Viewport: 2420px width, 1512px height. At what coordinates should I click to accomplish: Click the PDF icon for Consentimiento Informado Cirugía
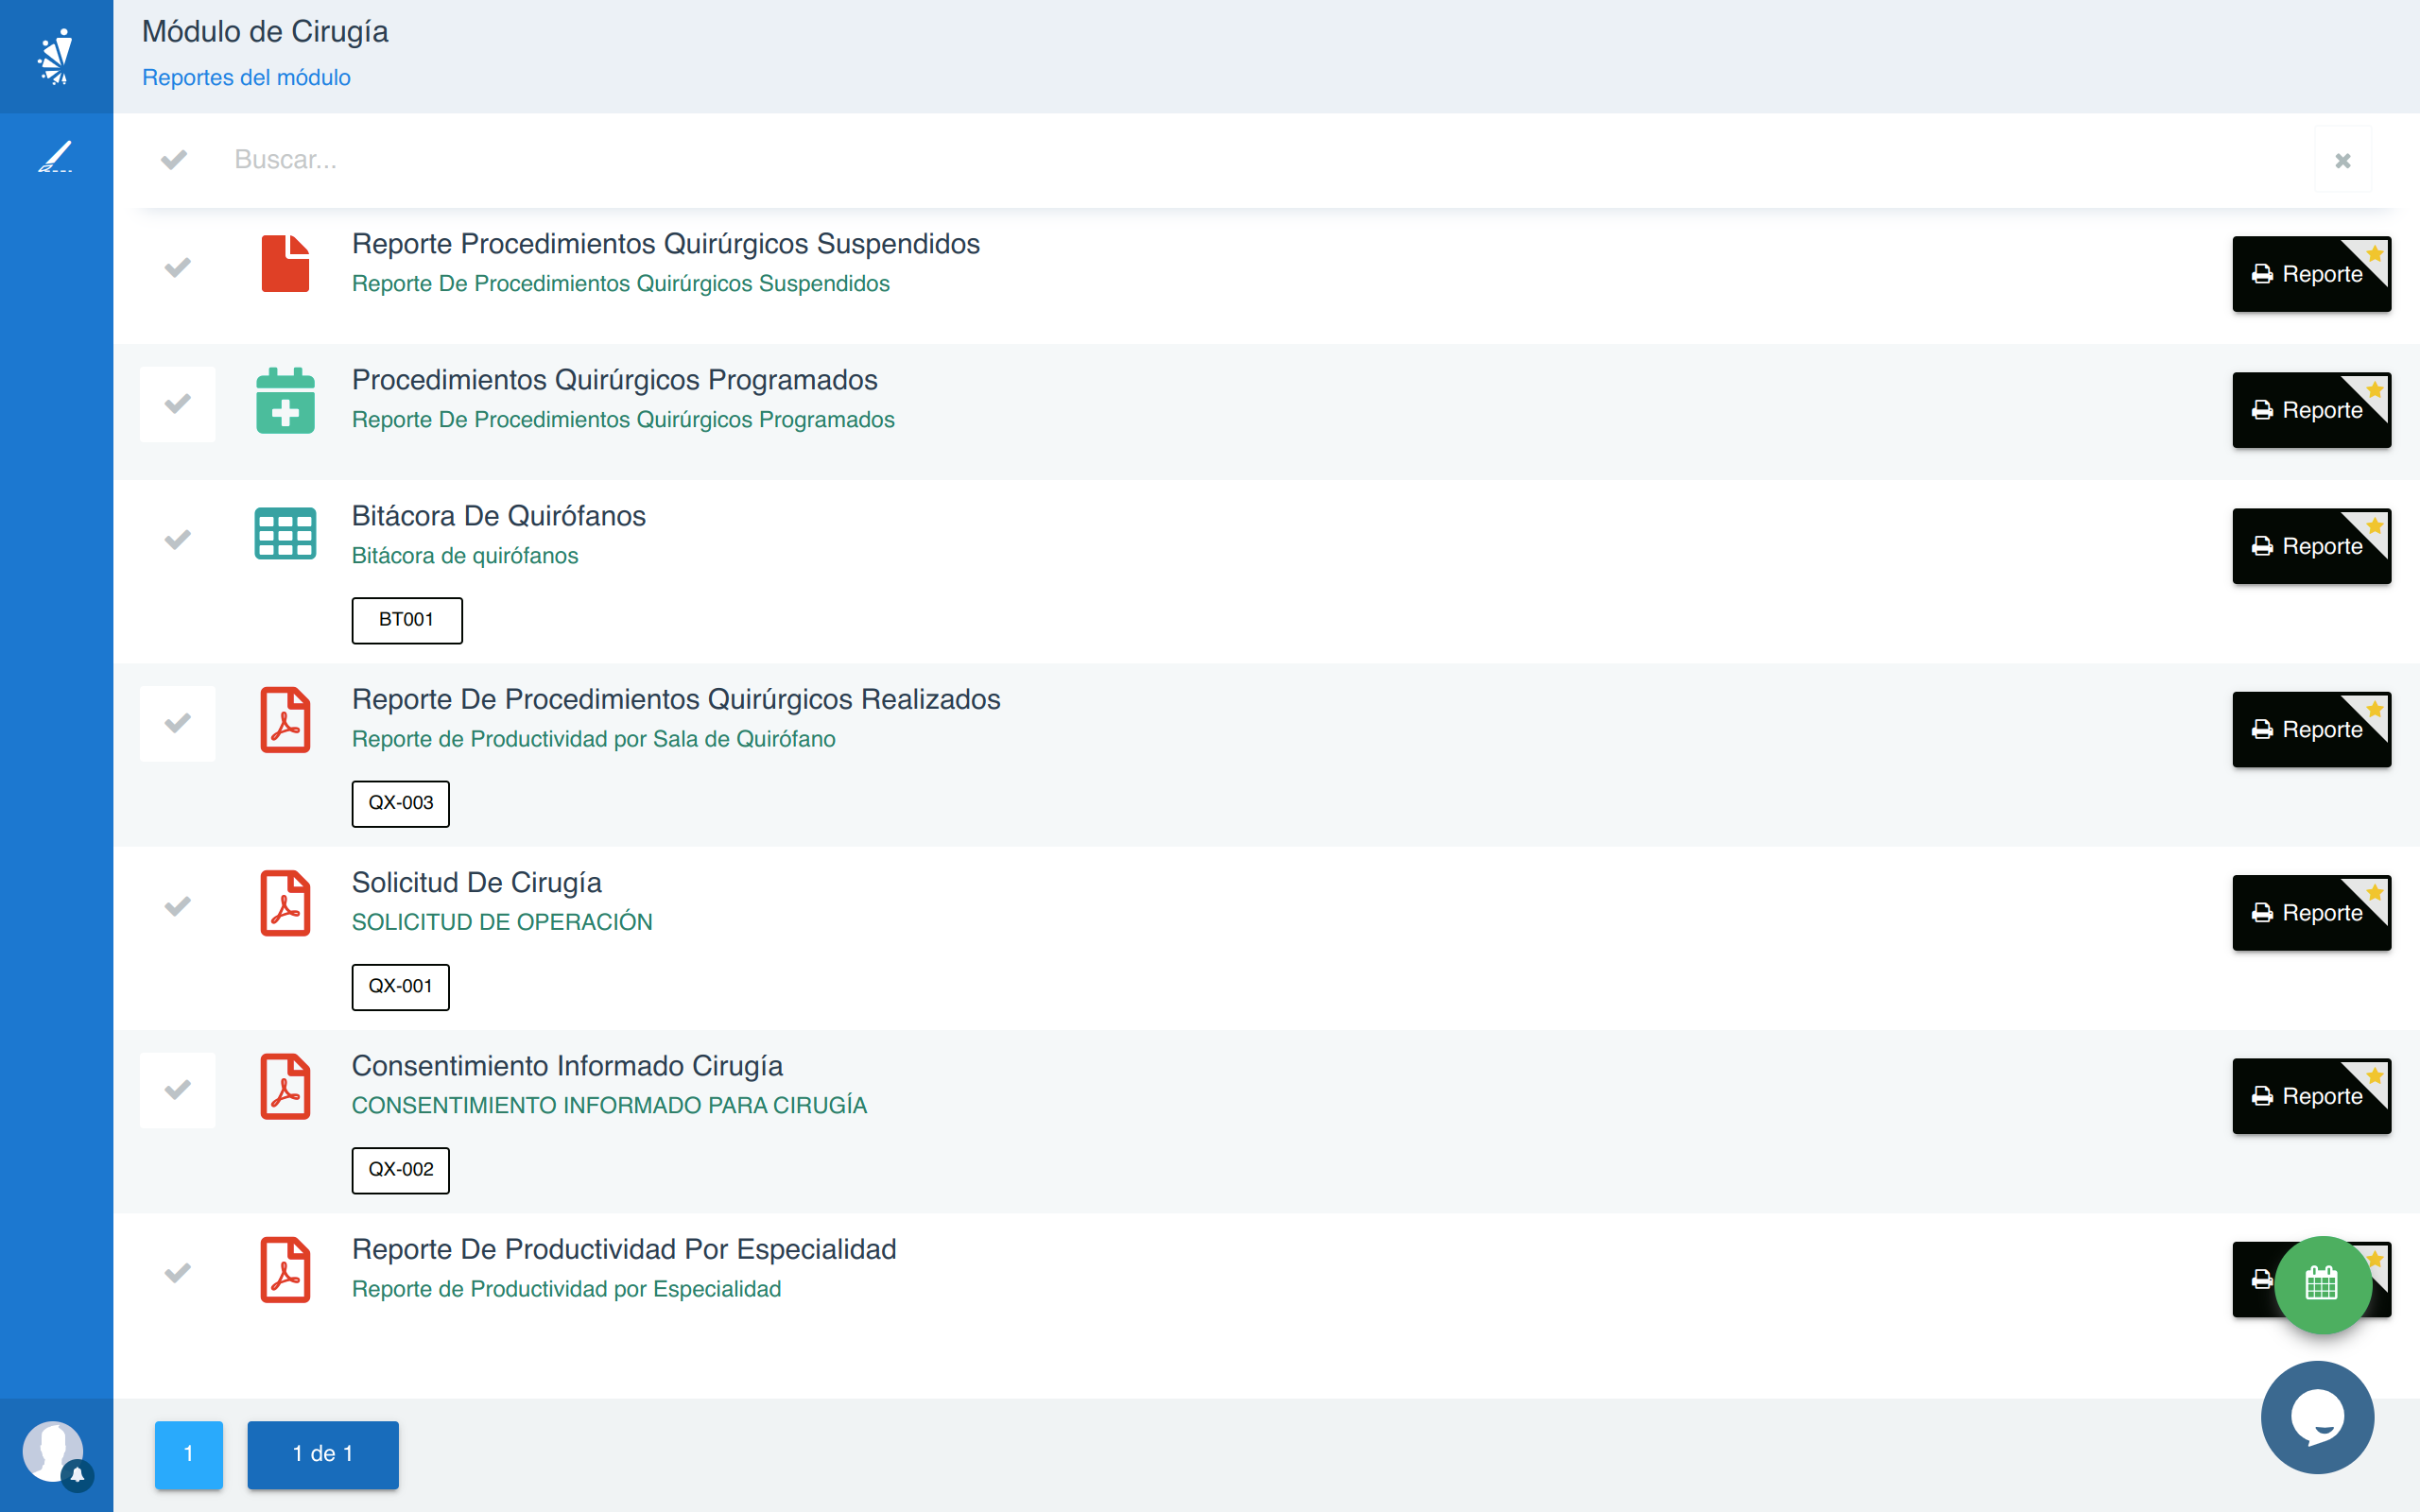285,1086
